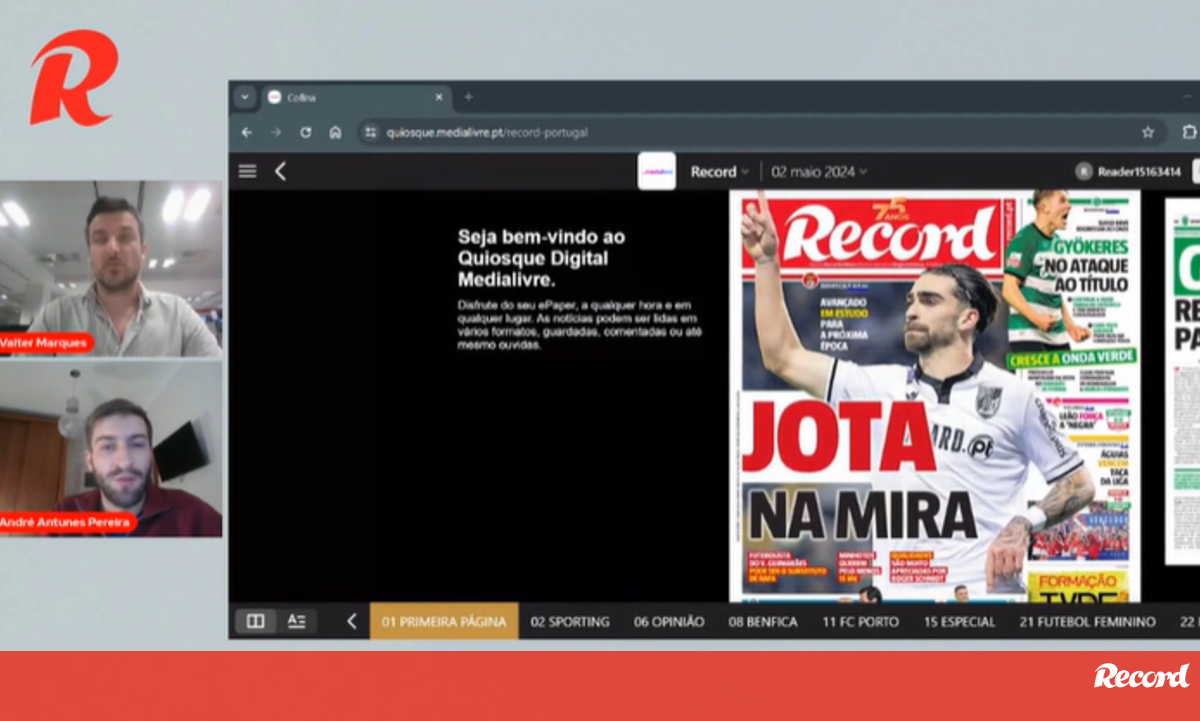Click the Seja bem-vindo welcome heading
Screen dimensions: 1200x721
pos(542,259)
